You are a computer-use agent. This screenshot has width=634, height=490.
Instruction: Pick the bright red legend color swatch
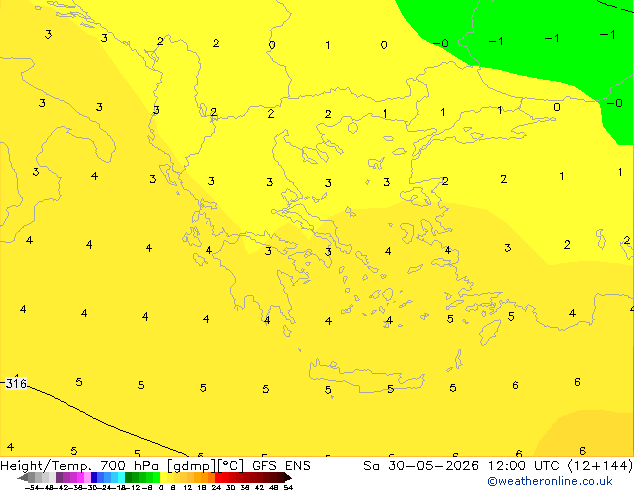[218, 477]
